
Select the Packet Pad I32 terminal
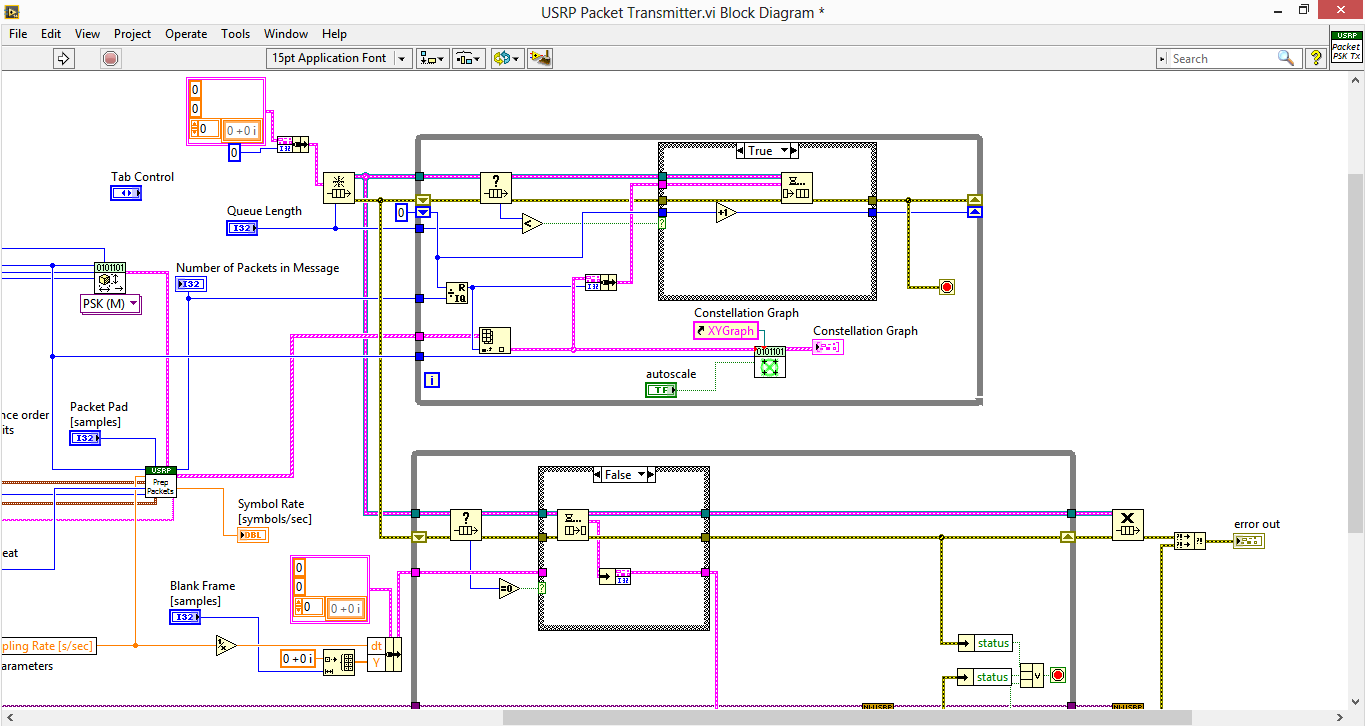[x=85, y=438]
